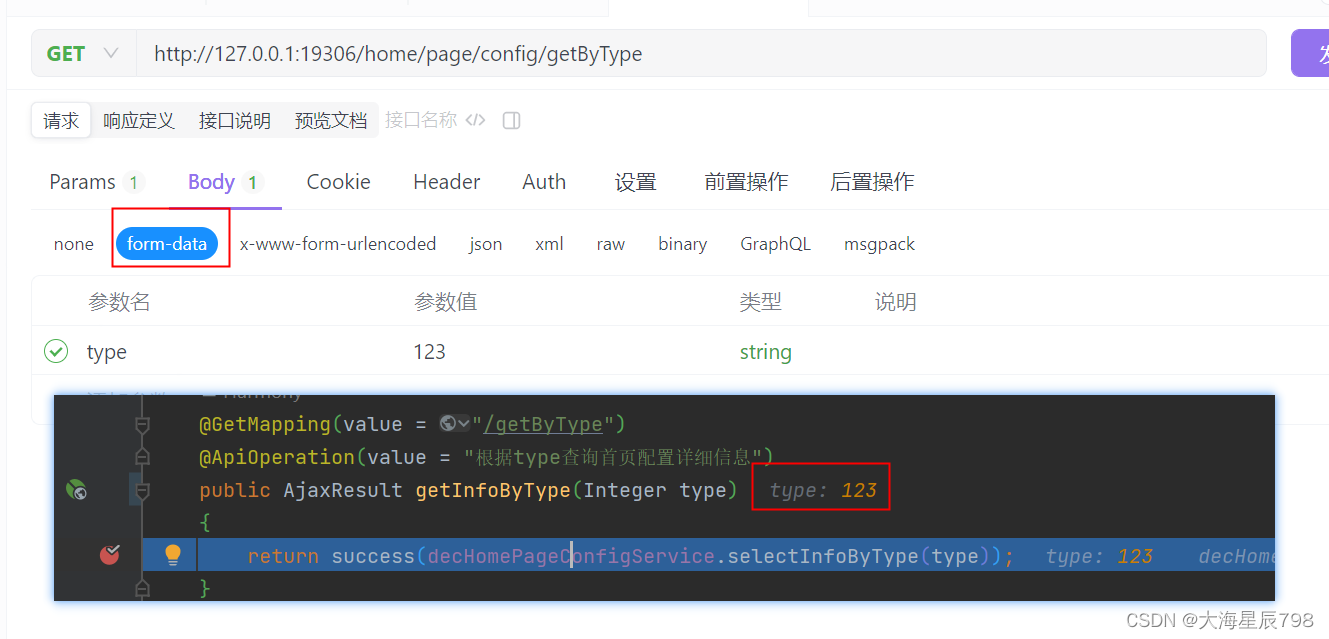Click the red verified breakpoint icon
This screenshot has height=639, width=1329.
110,554
